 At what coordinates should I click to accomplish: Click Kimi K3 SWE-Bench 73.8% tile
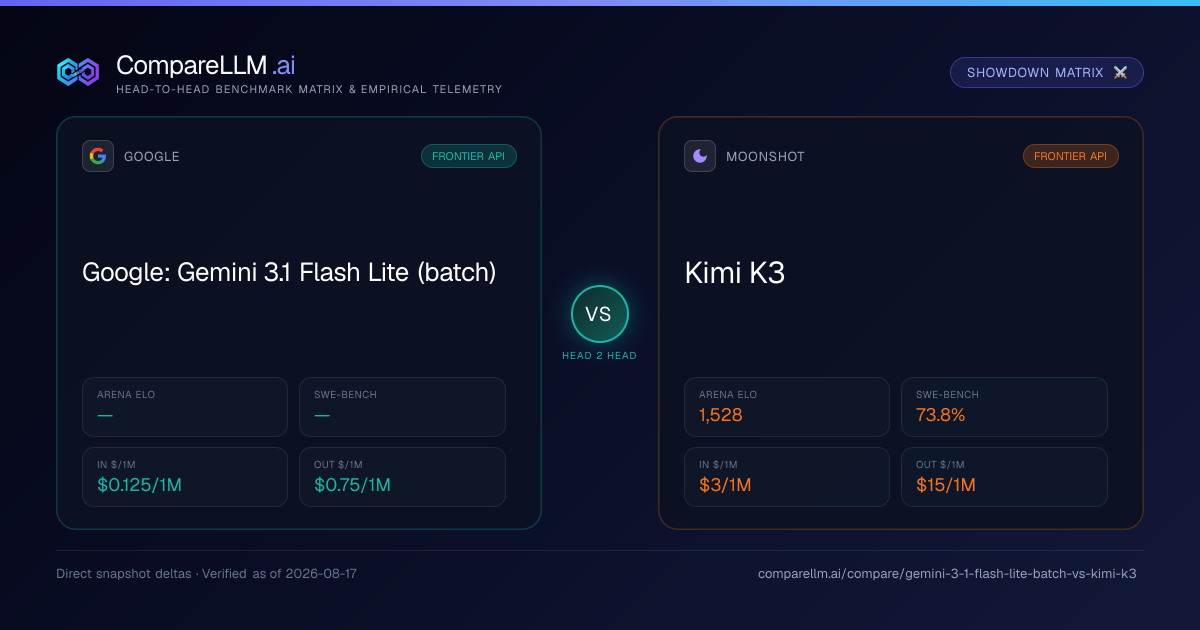(x=1004, y=407)
